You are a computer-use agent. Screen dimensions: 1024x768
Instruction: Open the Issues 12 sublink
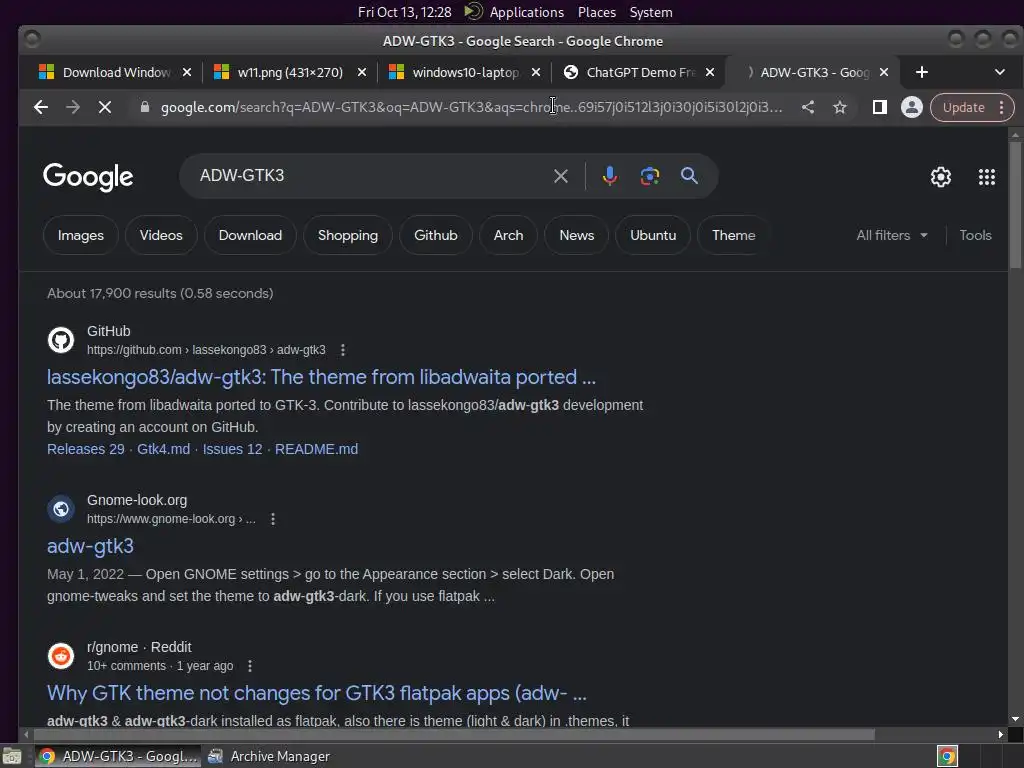point(232,449)
